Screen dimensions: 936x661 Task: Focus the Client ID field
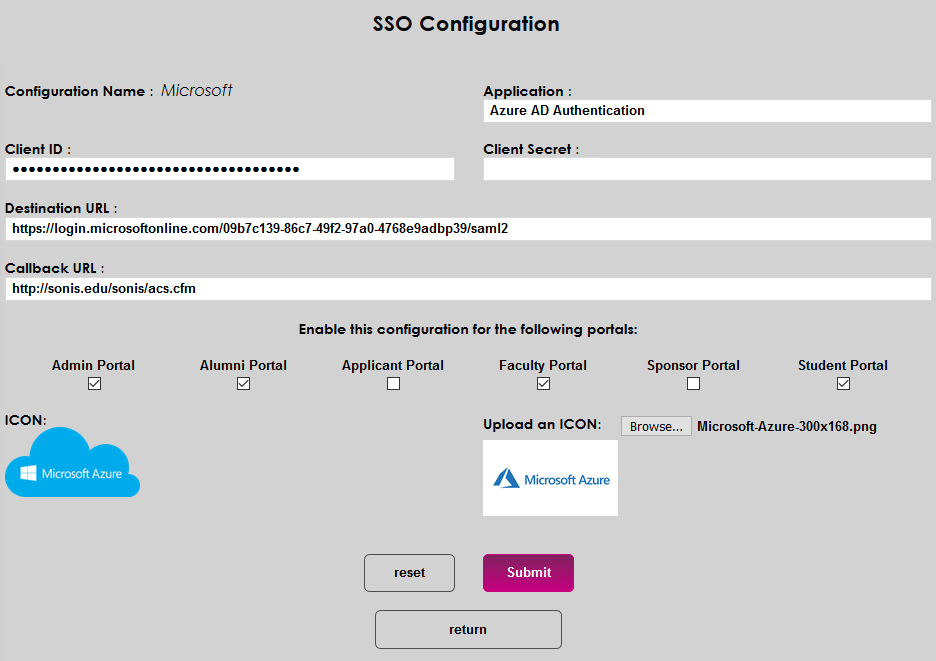click(x=229, y=169)
